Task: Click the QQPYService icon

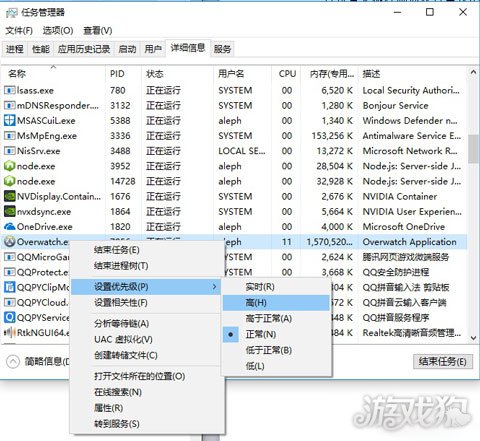Action: (9, 317)
